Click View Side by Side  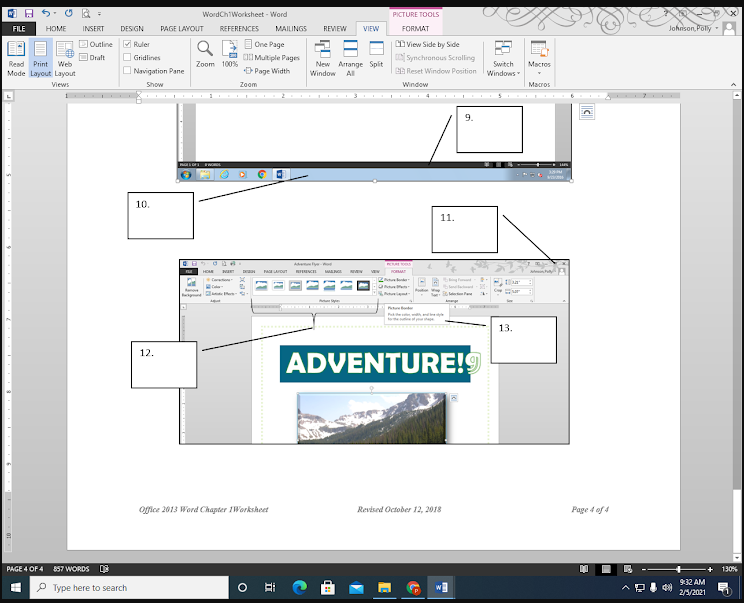click(x=428, y=44)
